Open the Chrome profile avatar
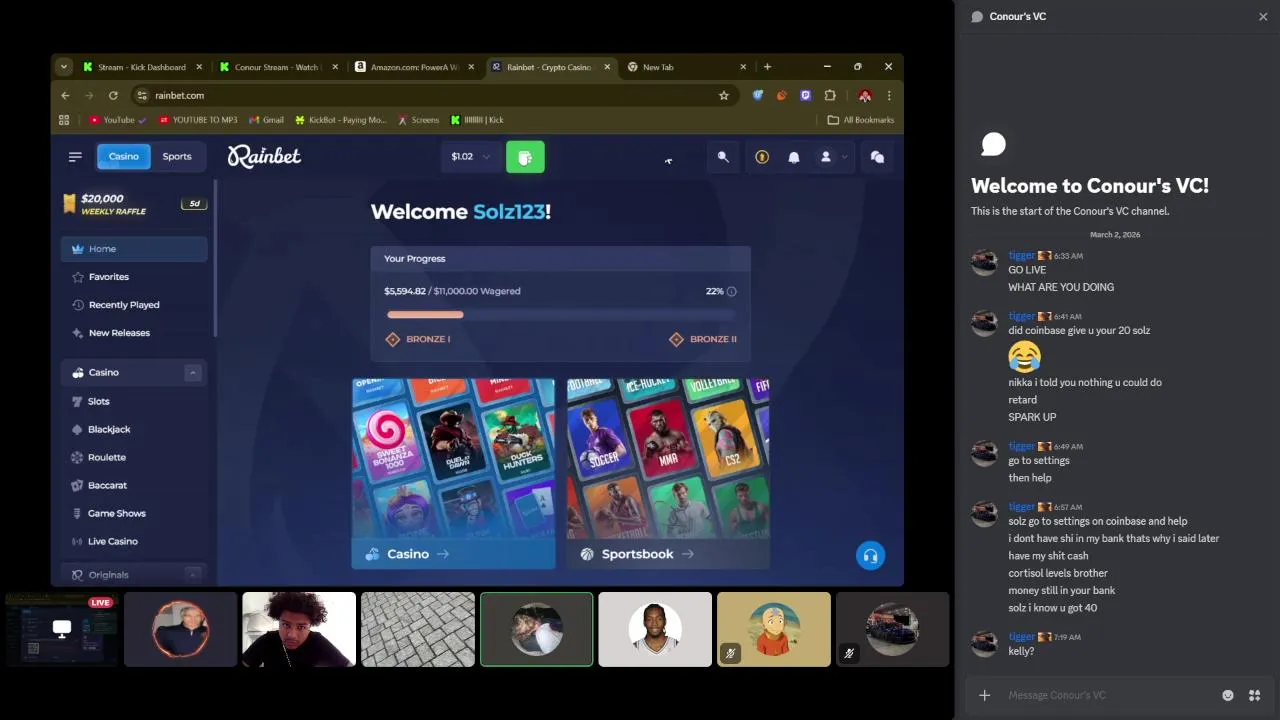Viewport: 1280px width, 720px height. click(865, 95)
